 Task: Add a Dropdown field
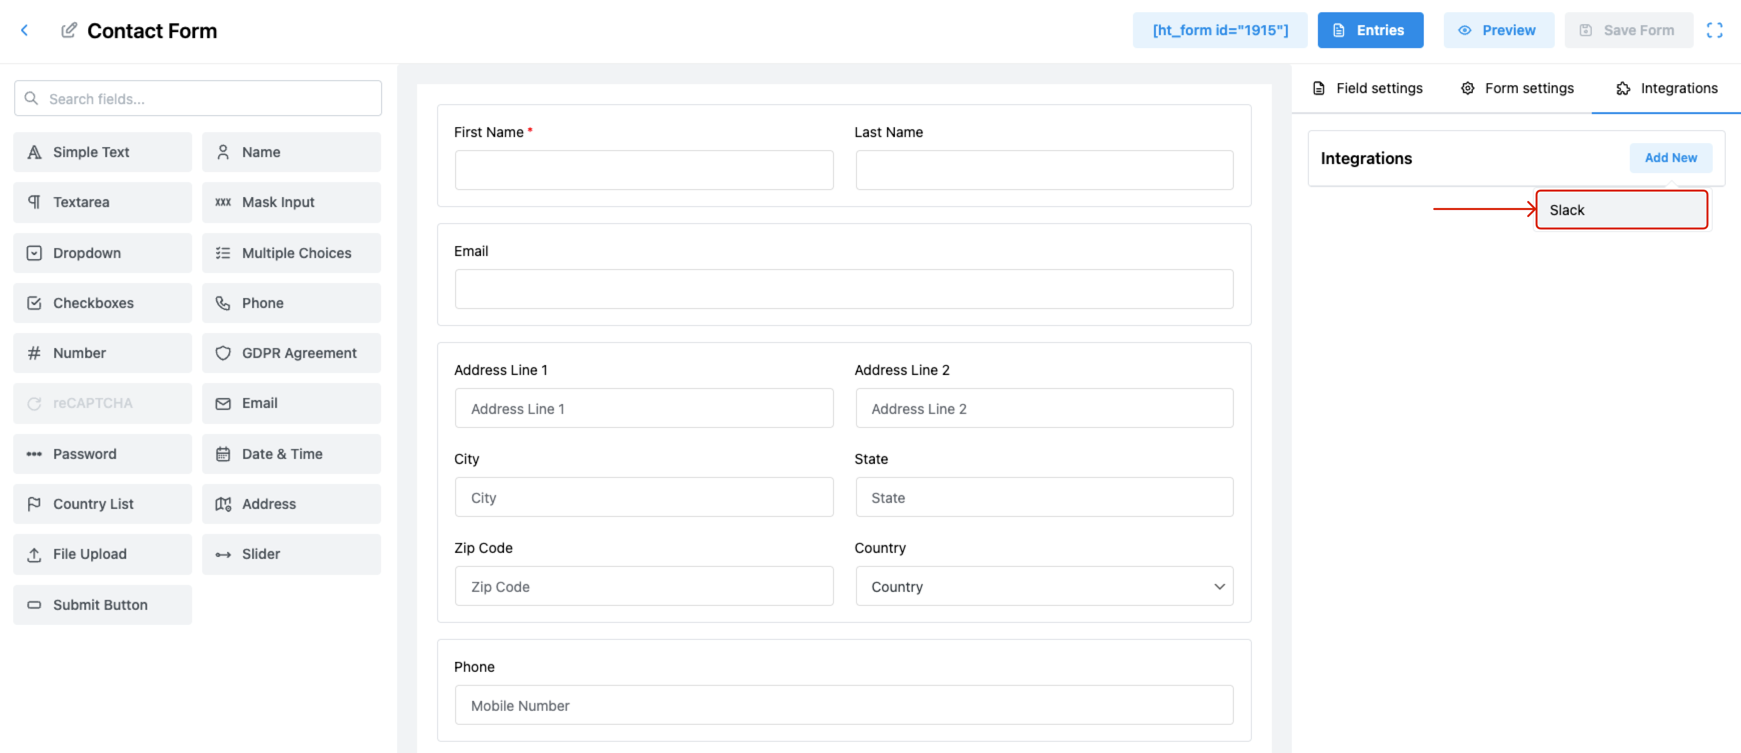pos(103,253)
